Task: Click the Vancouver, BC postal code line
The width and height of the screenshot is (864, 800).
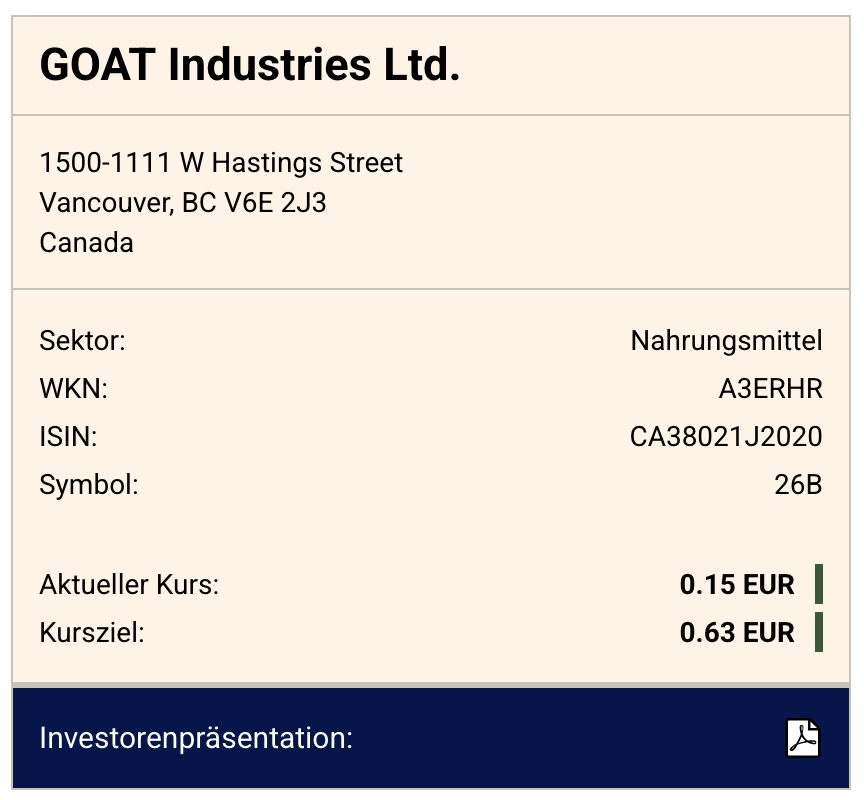Action: pos(183,203)
